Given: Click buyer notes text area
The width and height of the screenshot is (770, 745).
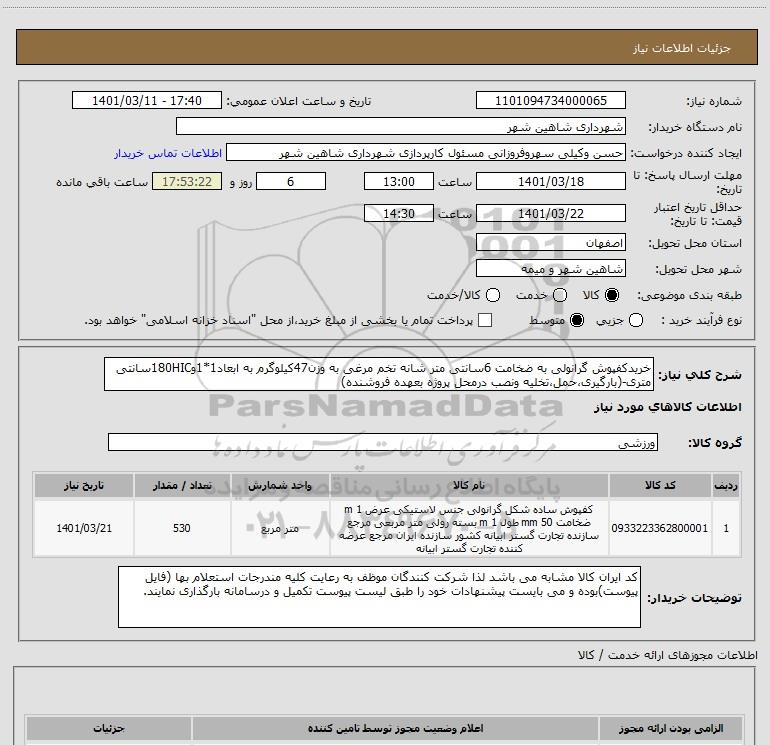Looking at the screenshot, I should 379,597.
